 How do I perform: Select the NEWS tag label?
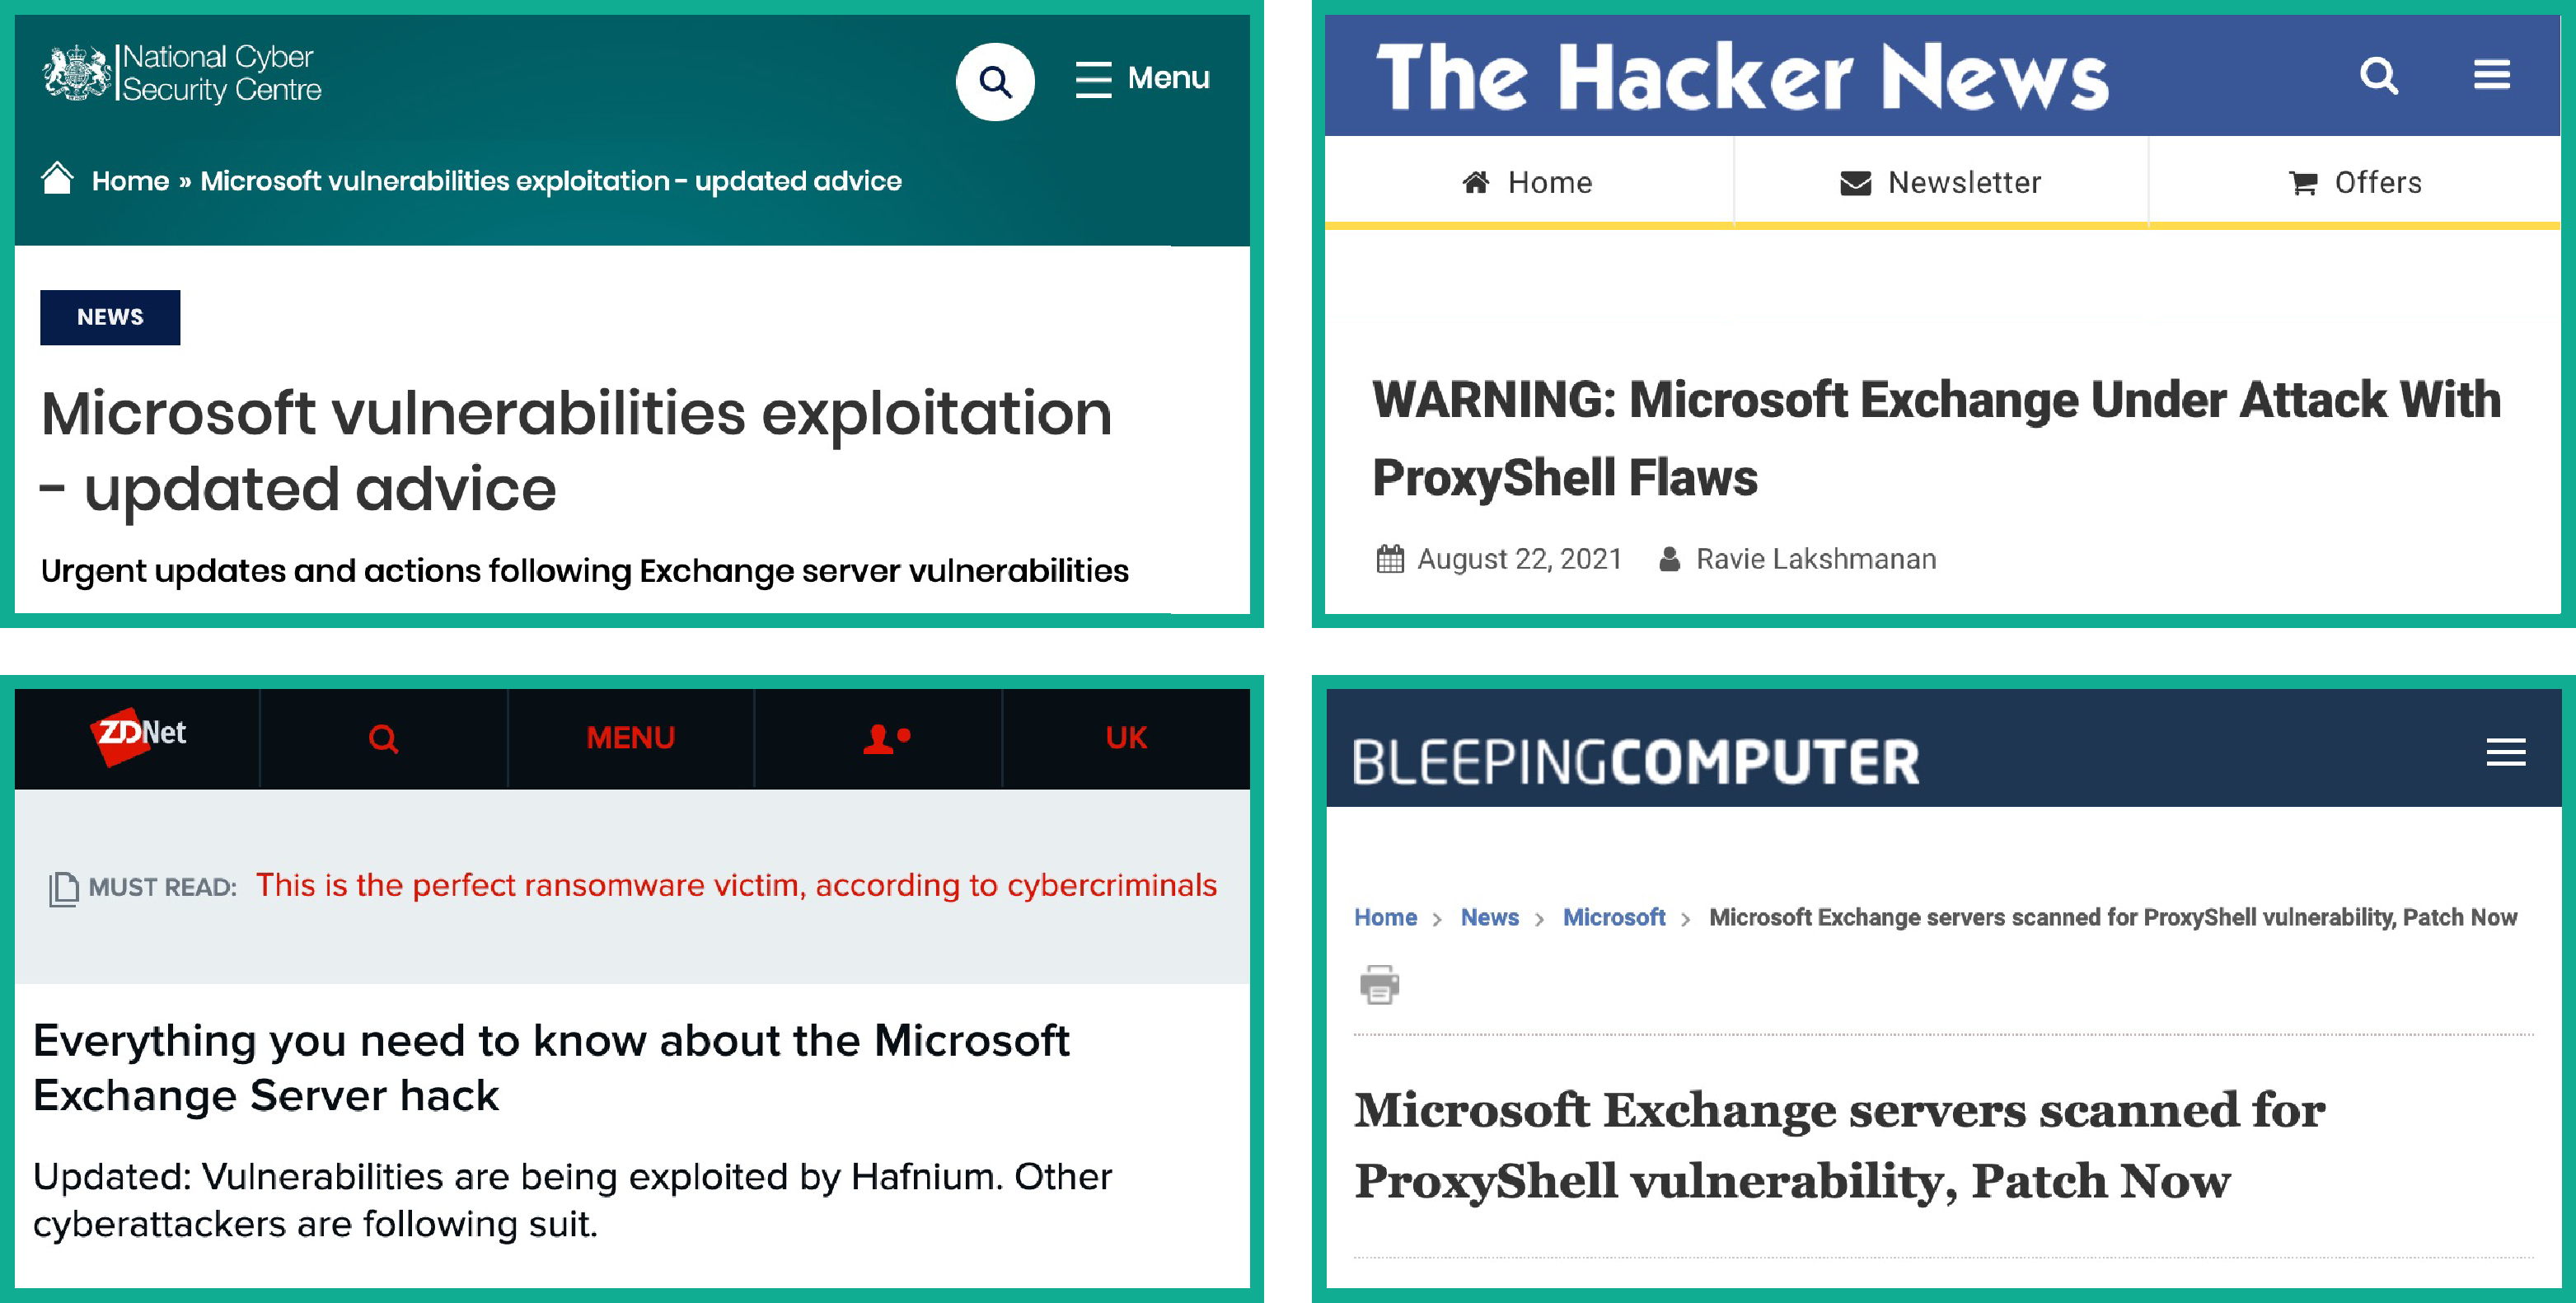[x=110, y=317]
